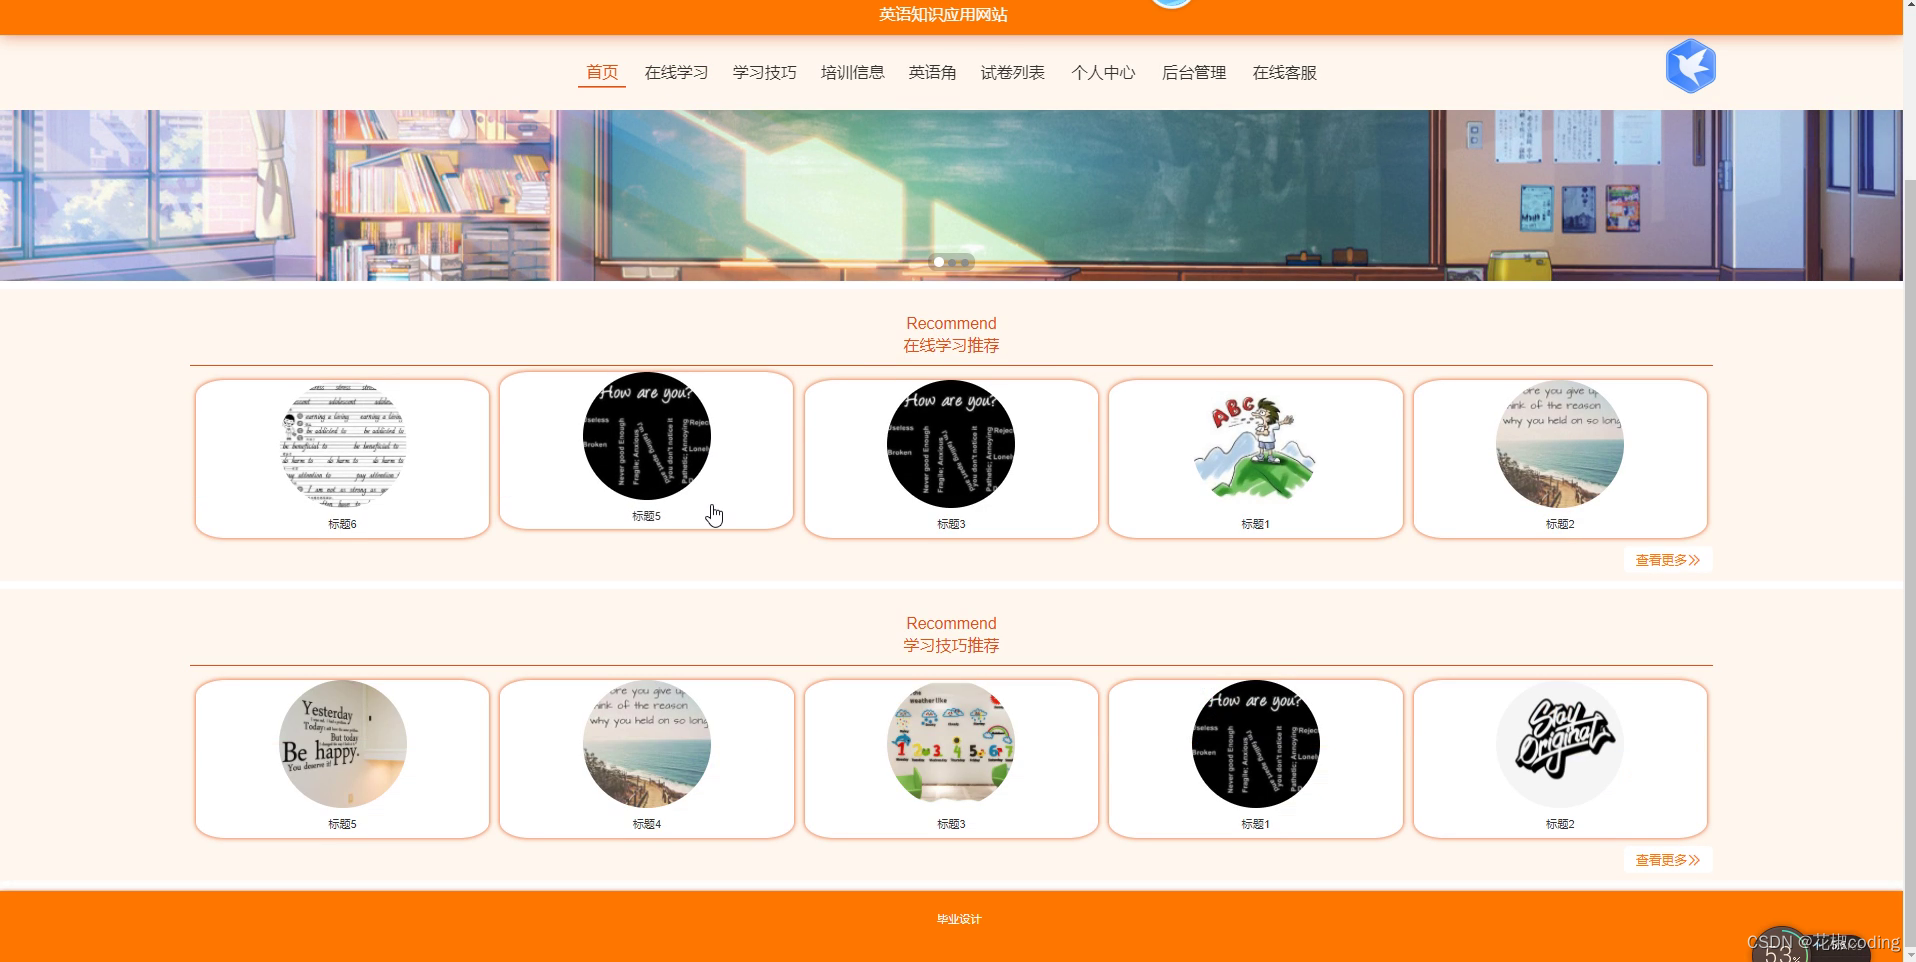
Task: Open 个人中心 from the navigation bar
Action: pos(1104,72)
